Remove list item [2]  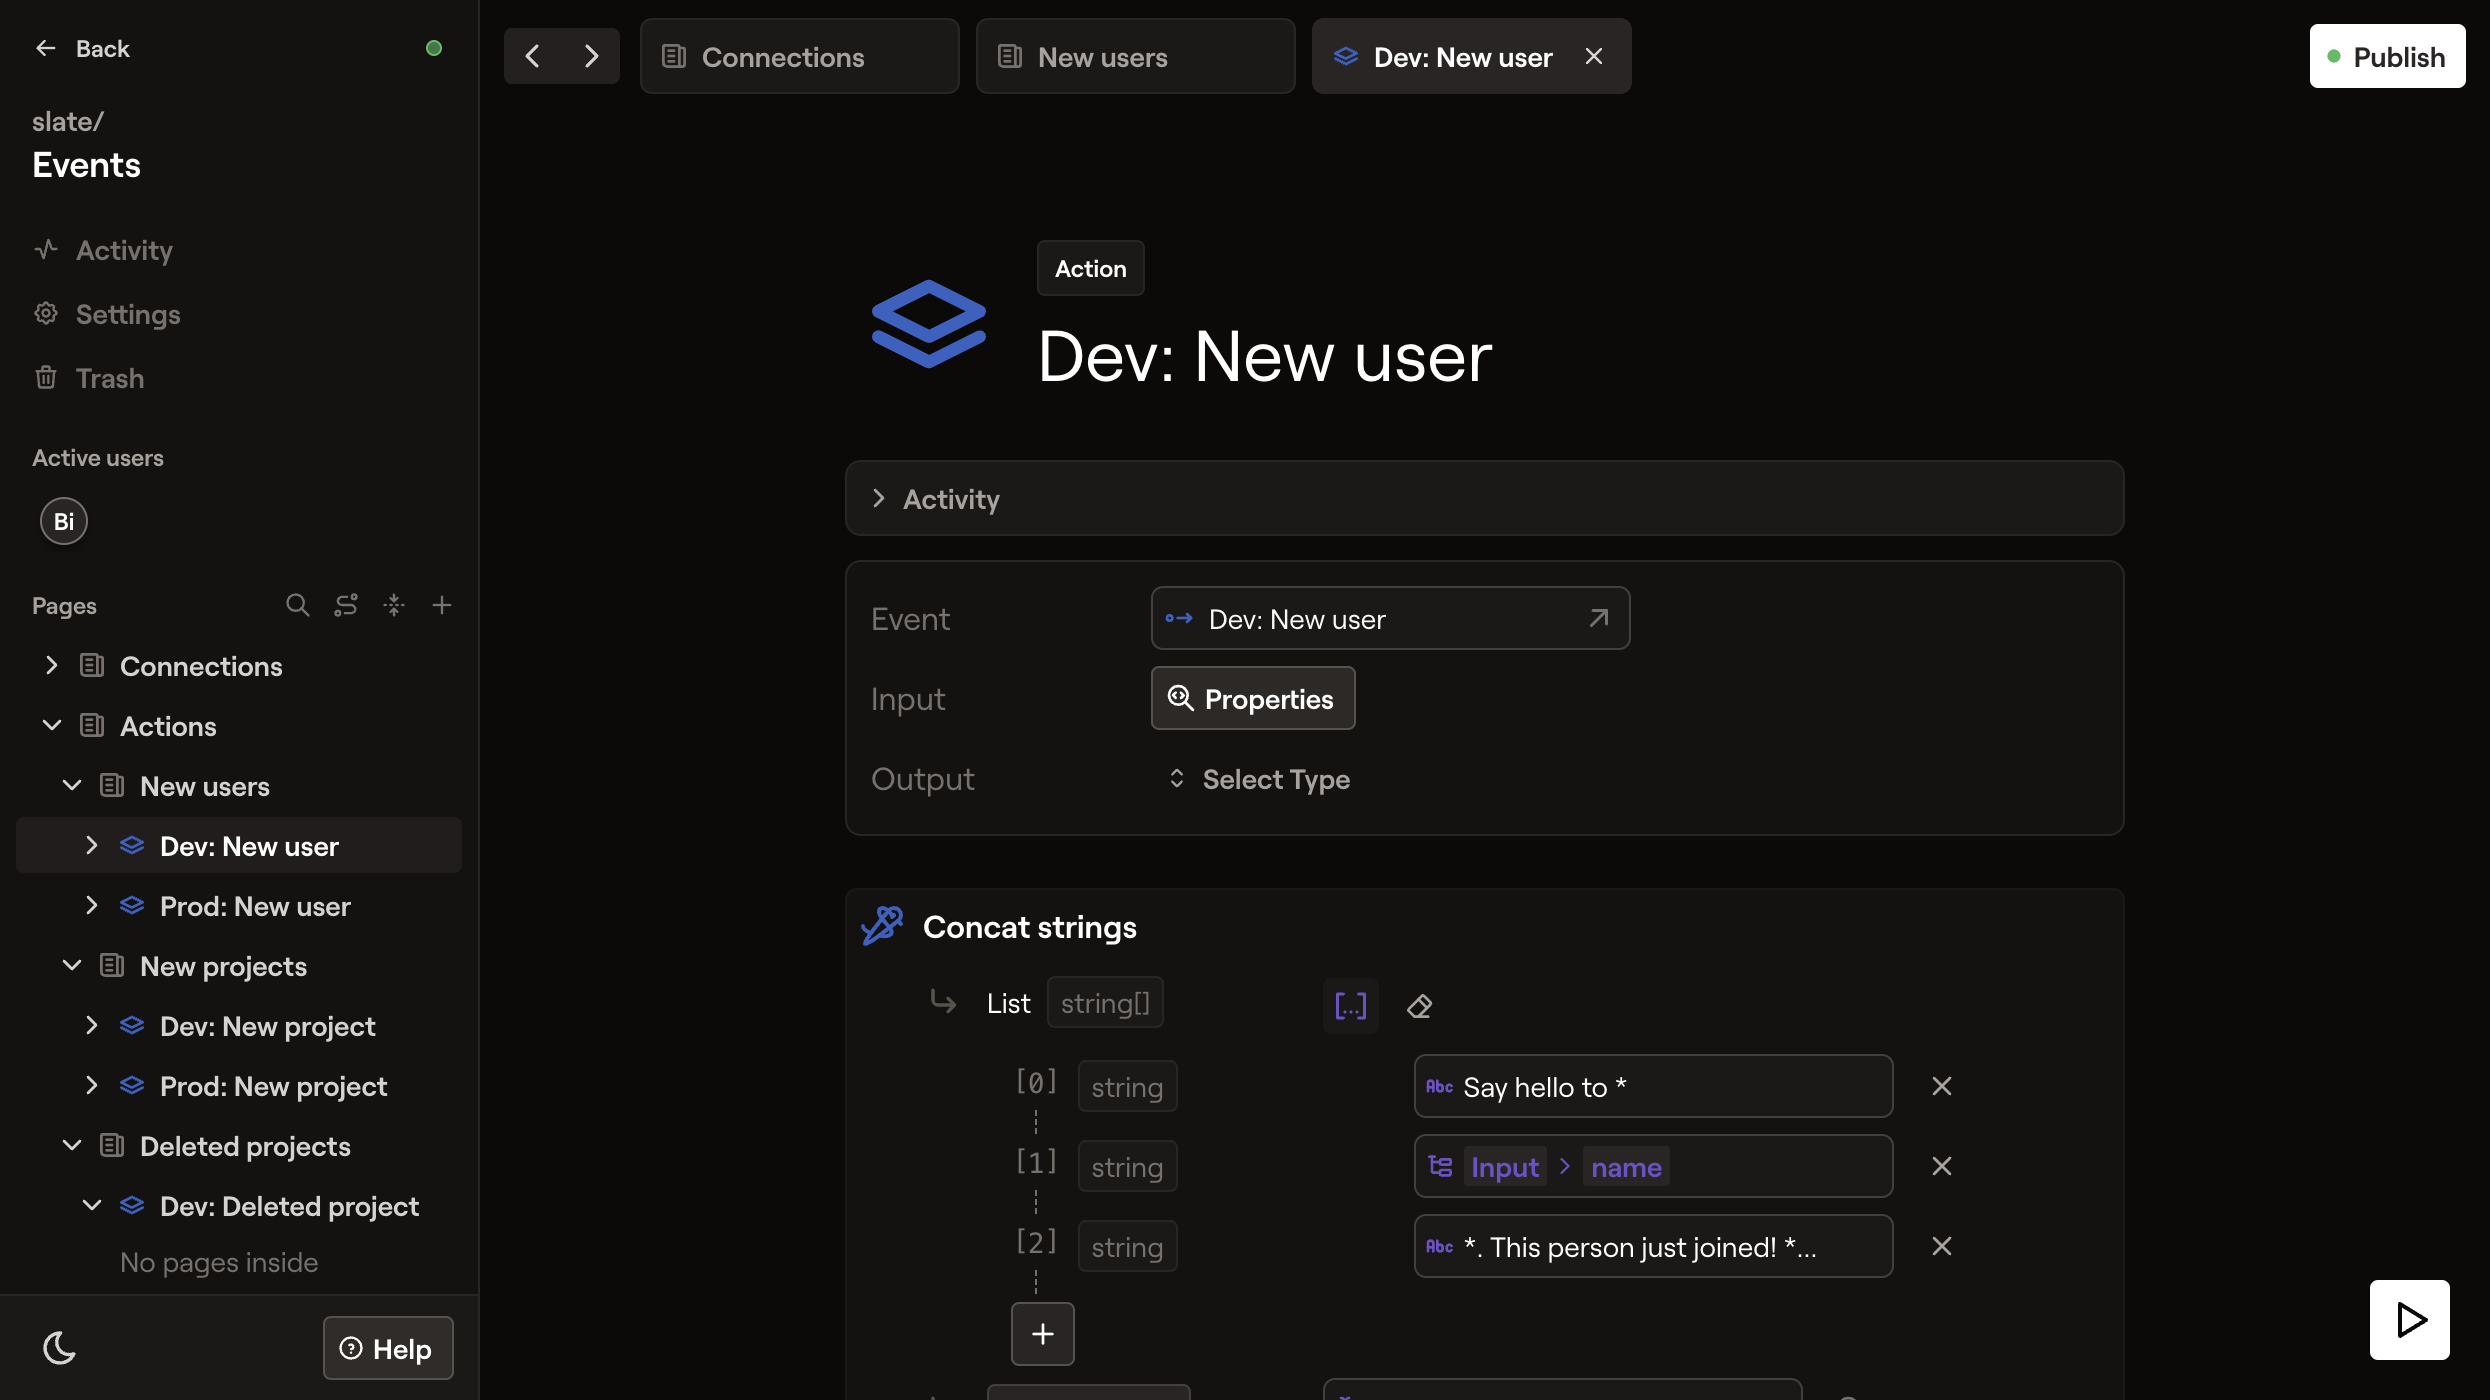pos(1941,1246)
